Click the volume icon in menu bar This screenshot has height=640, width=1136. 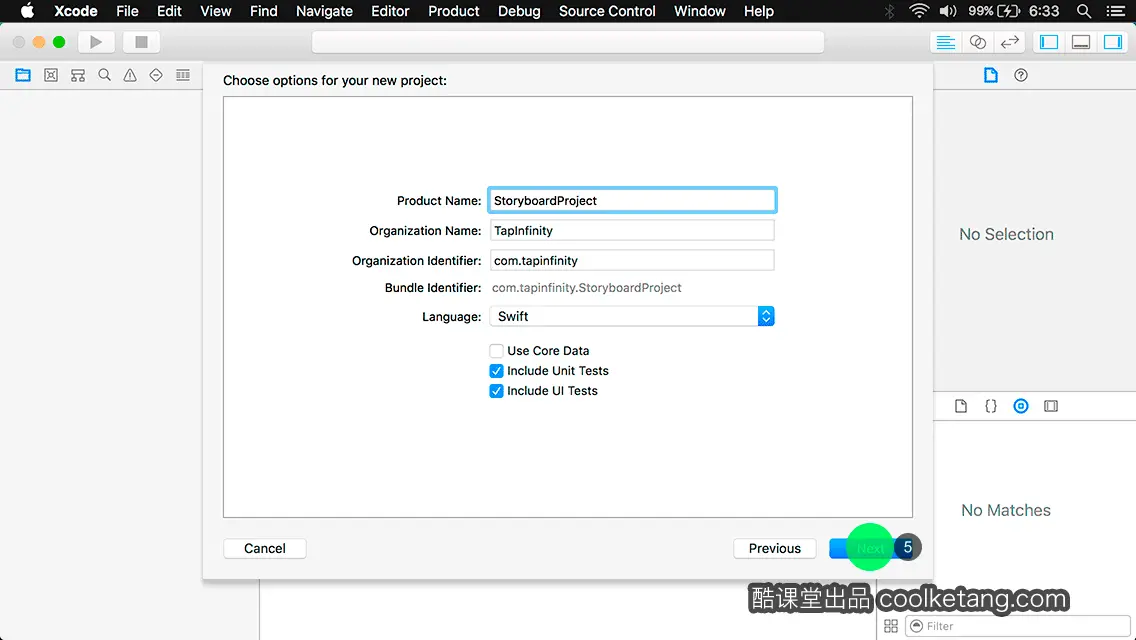(x=948, y=11)
